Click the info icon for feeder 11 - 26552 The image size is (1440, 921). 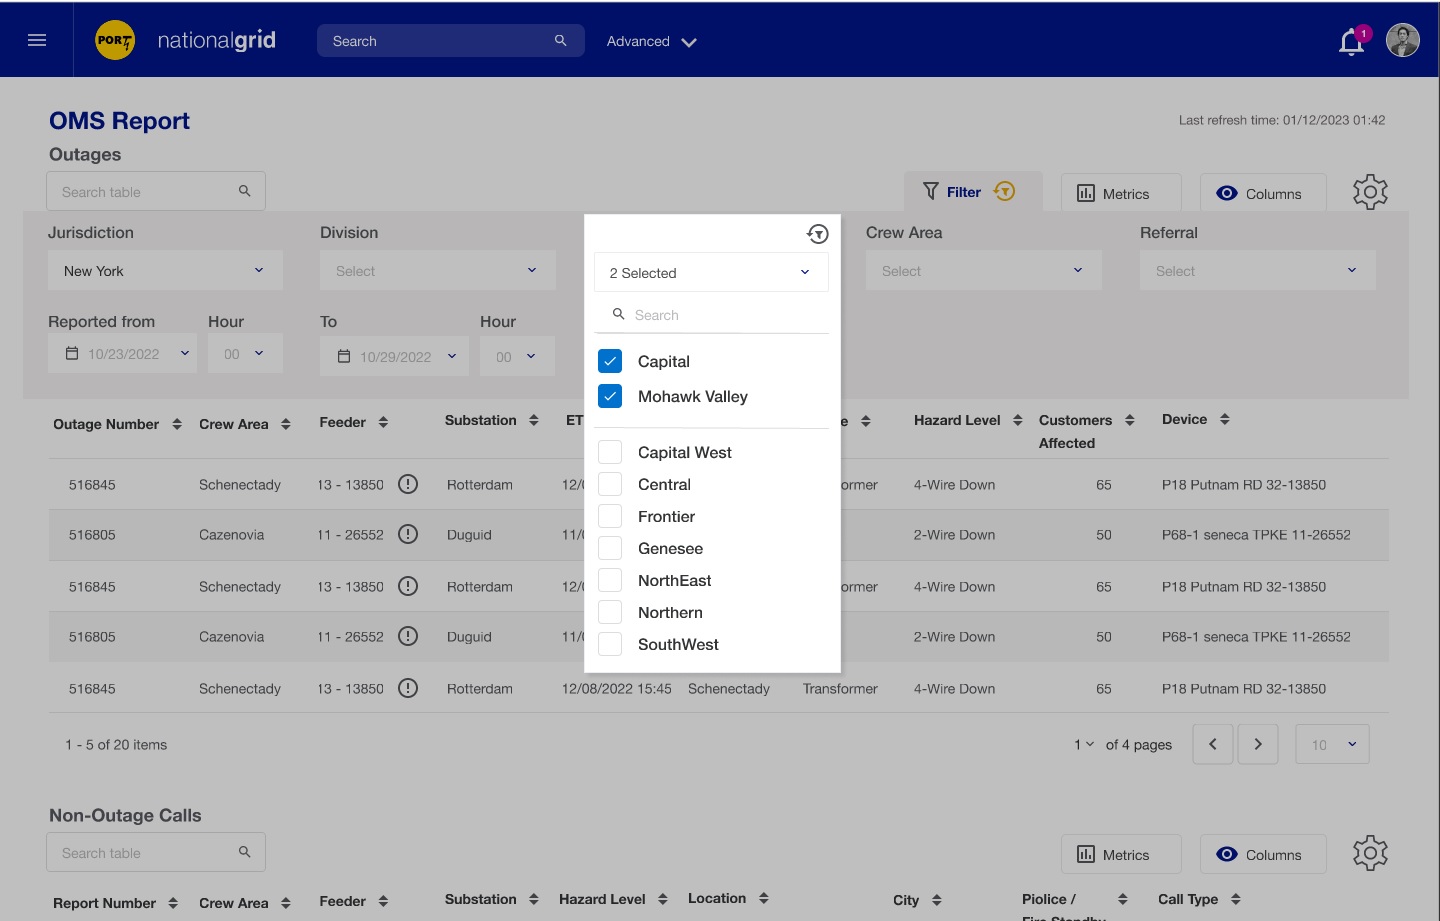tap(408, 535)
